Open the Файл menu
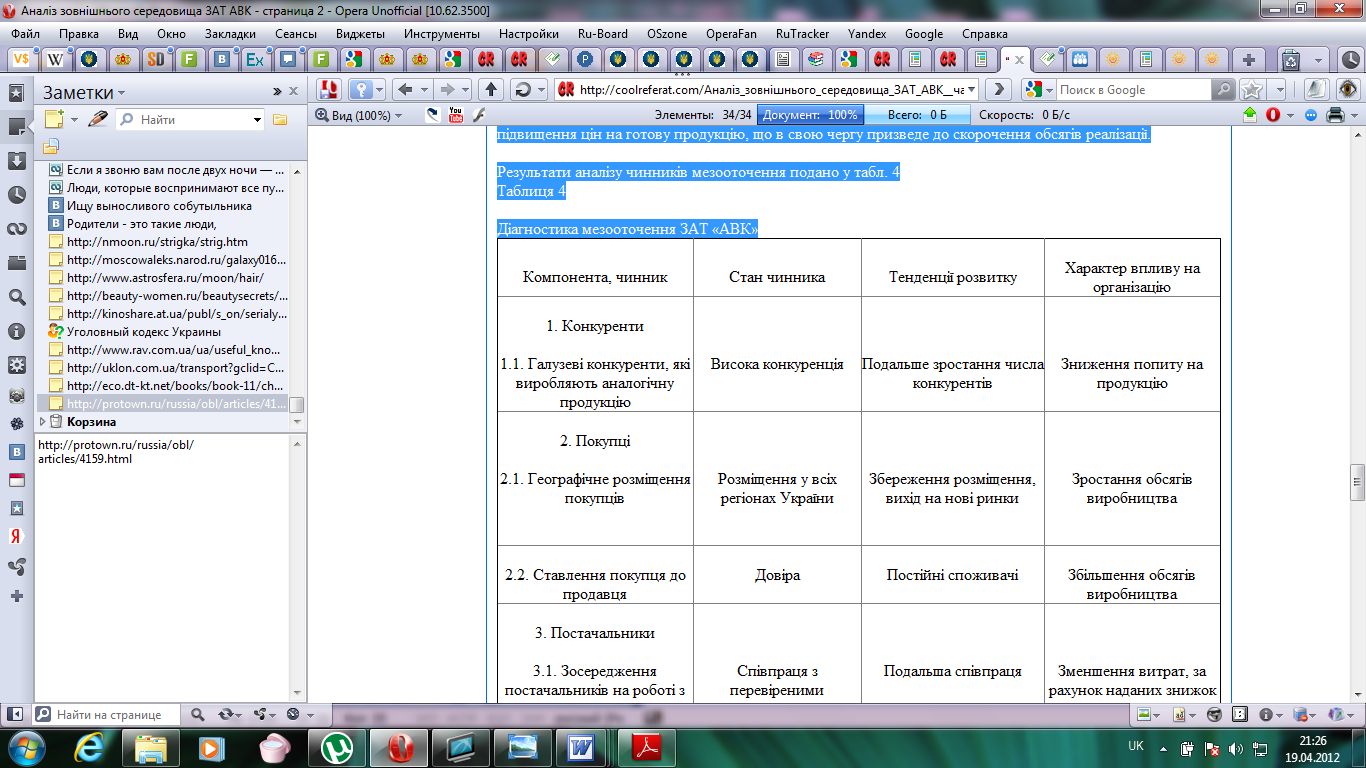 tap(27, 33)
